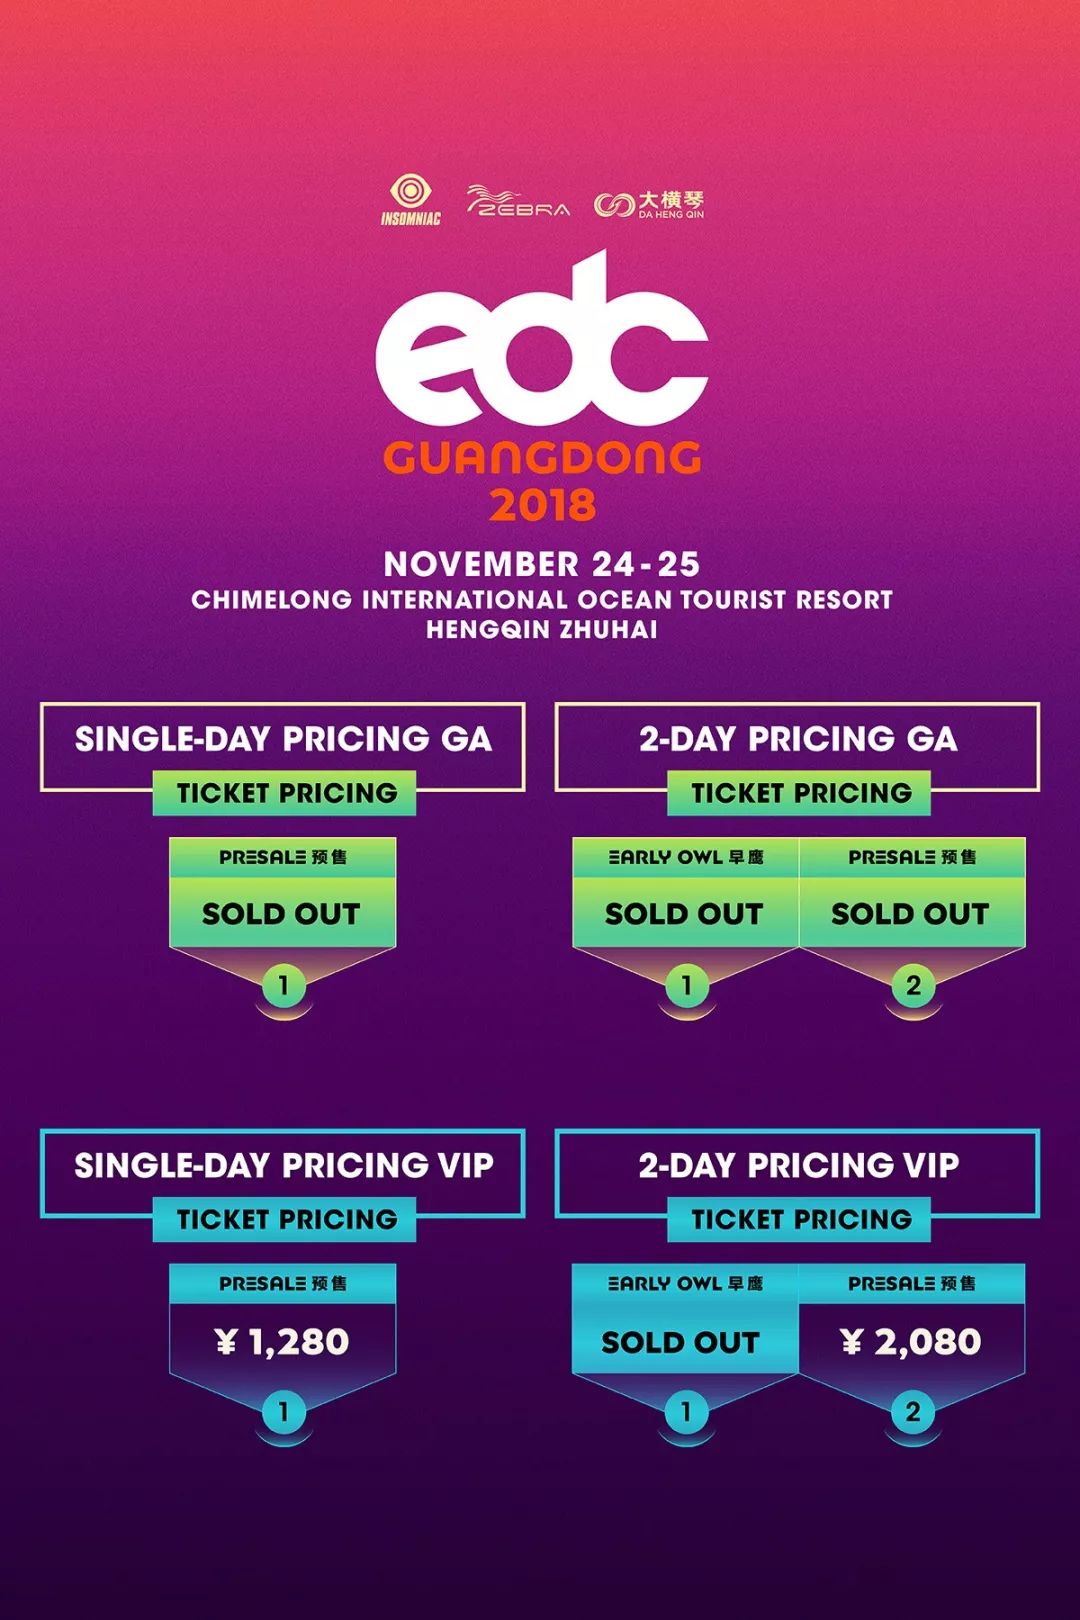Screen dimensions: 1080x1620
Task: Click the November 24-25 date text
Action: click(542, 564)
